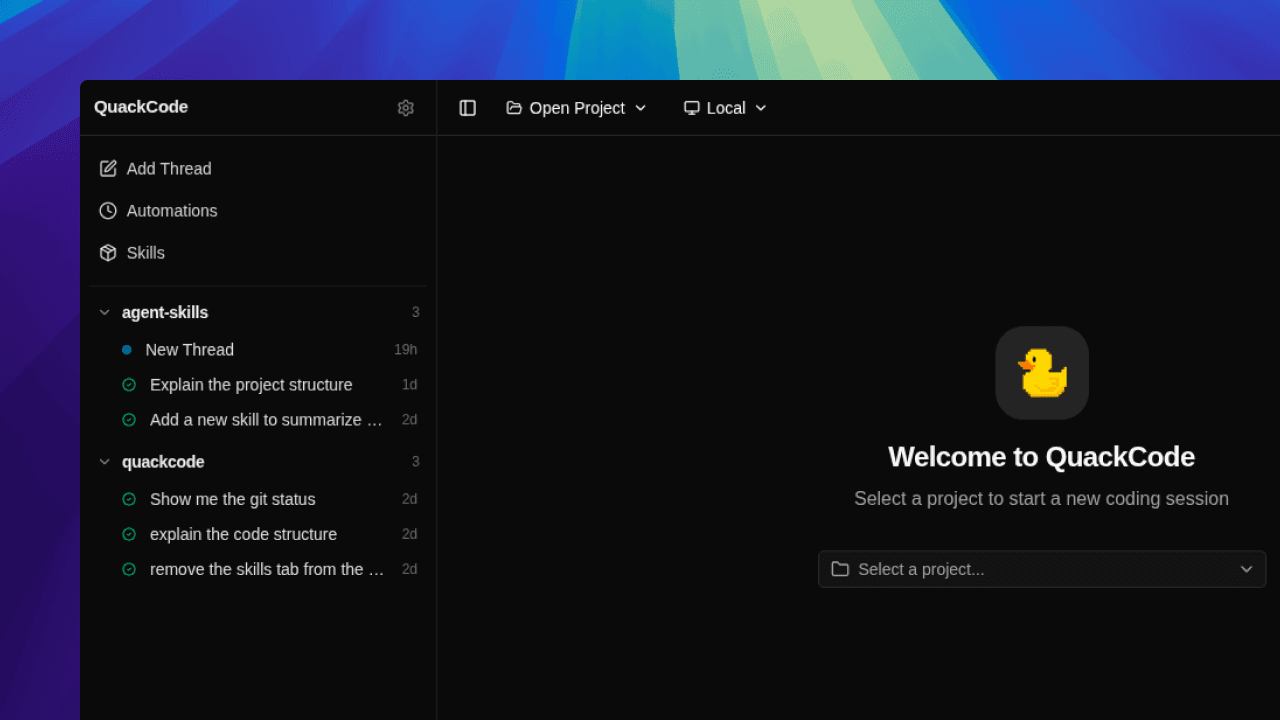Viewport: 1280px width, 720px height.
Task: Click the Add Thread pencil icon
Action: [108, 169]
